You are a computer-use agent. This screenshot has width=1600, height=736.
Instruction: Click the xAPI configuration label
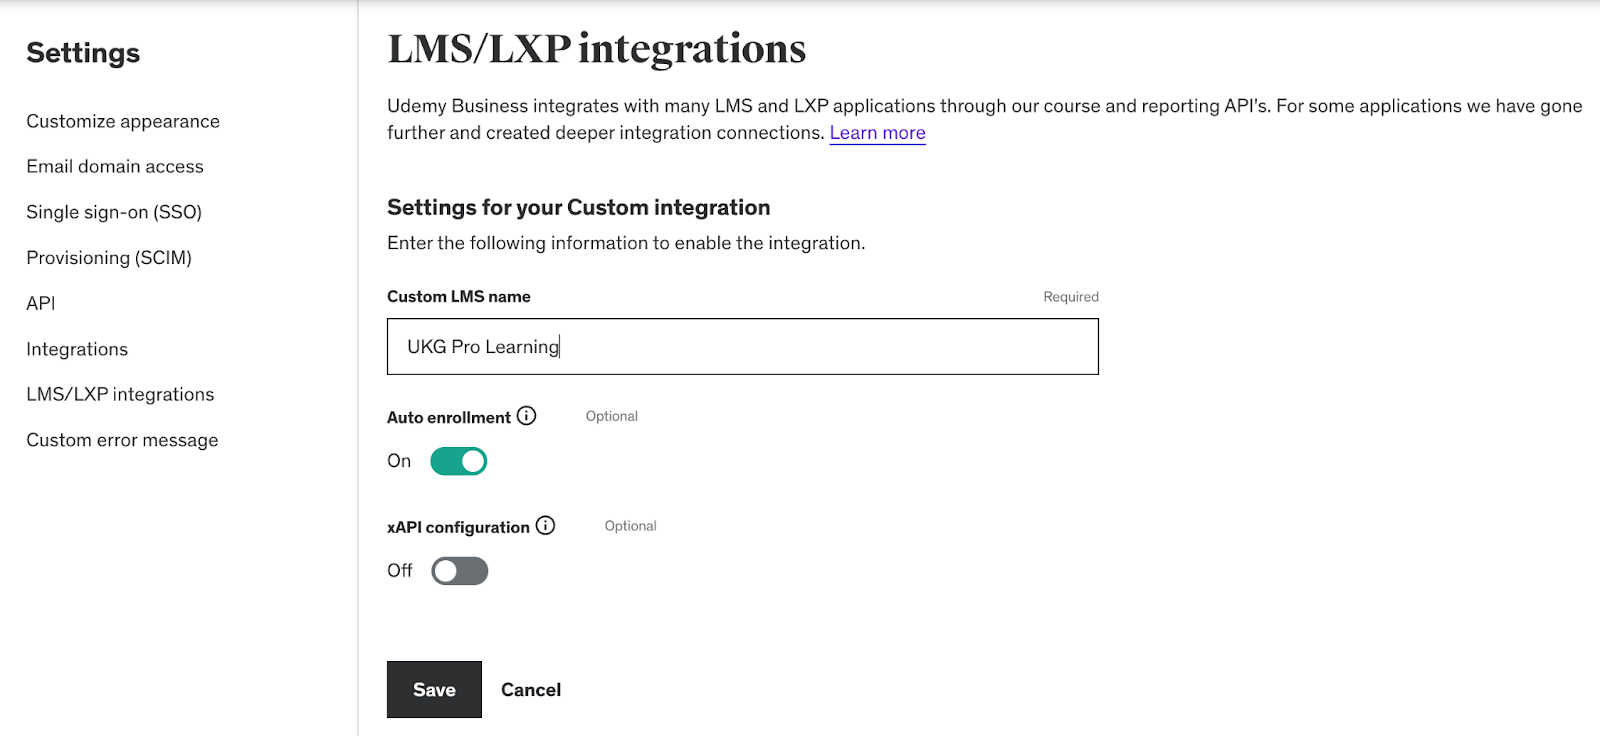(458, 527)
